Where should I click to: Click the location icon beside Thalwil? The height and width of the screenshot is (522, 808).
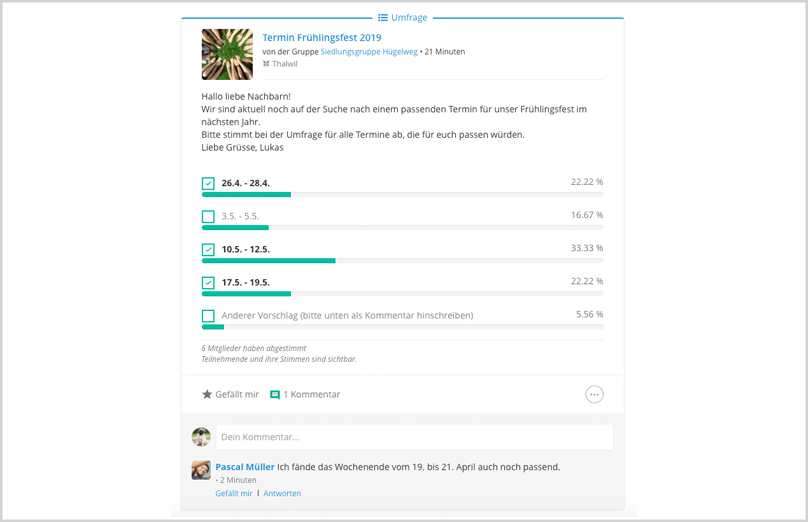[266, 64]
